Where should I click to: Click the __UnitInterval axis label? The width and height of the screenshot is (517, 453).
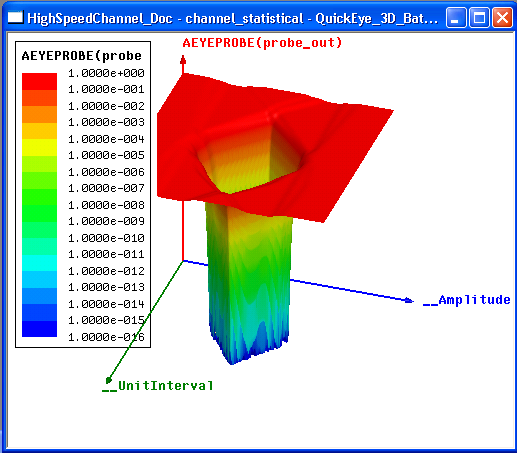coord(158,386)
